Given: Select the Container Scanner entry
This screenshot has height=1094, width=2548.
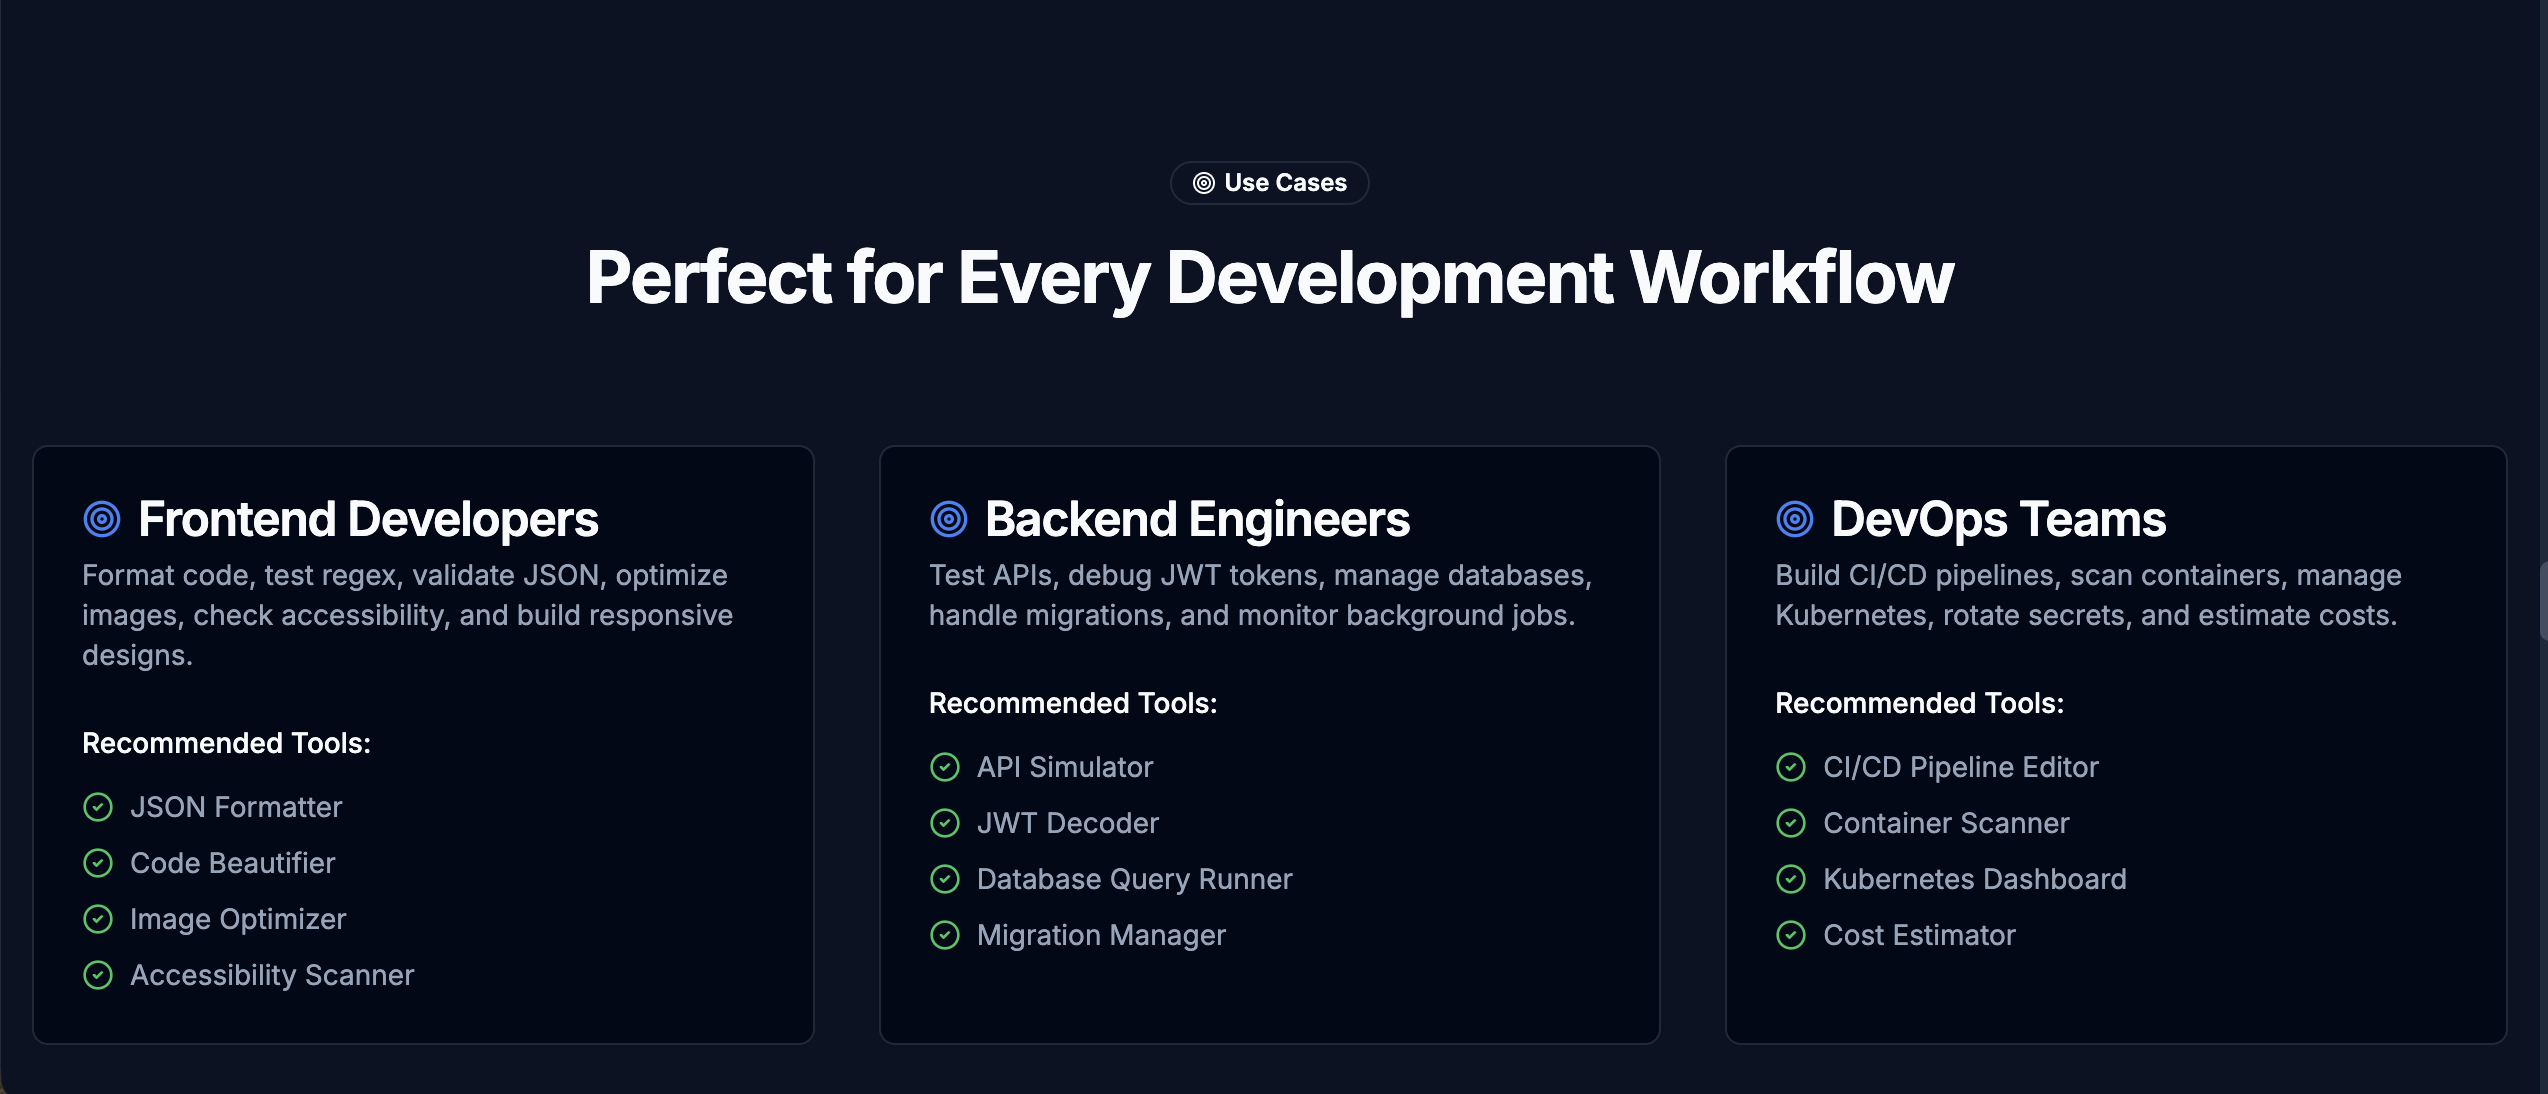Looking at the screenshot, I should (x=1946, y=823).
